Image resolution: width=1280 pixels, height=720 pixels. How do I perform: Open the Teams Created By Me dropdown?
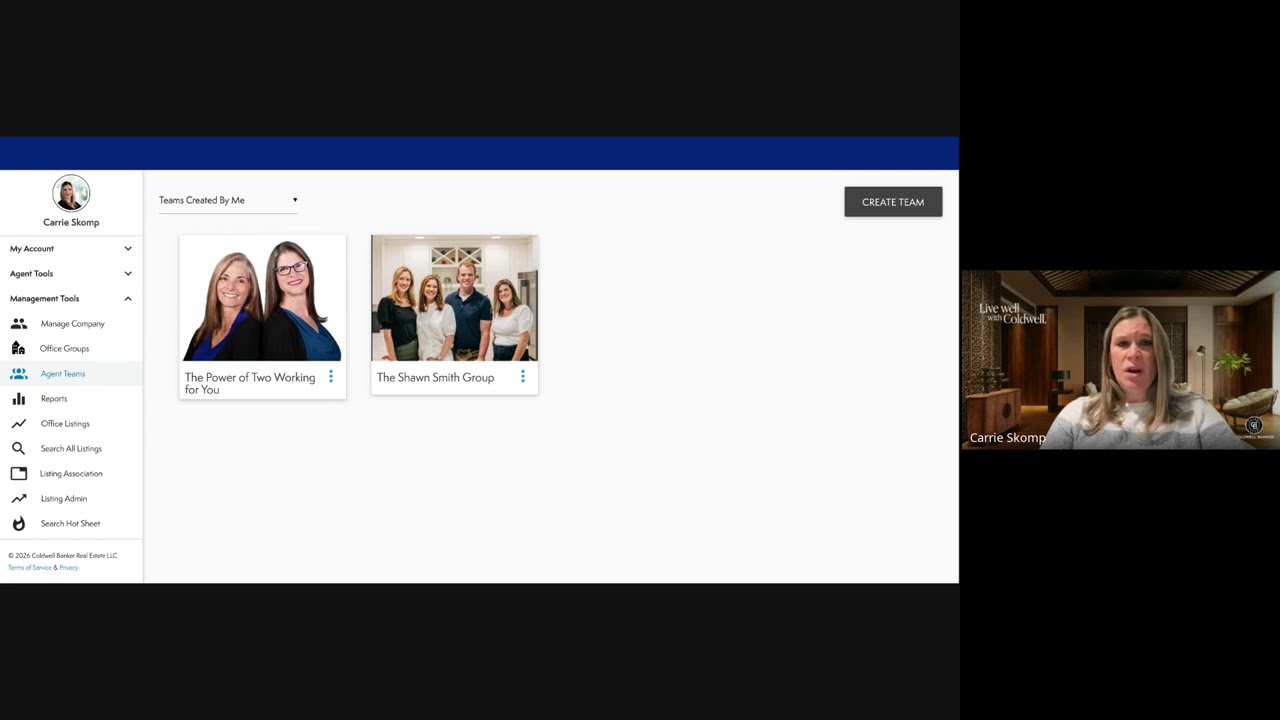[228, 201]
